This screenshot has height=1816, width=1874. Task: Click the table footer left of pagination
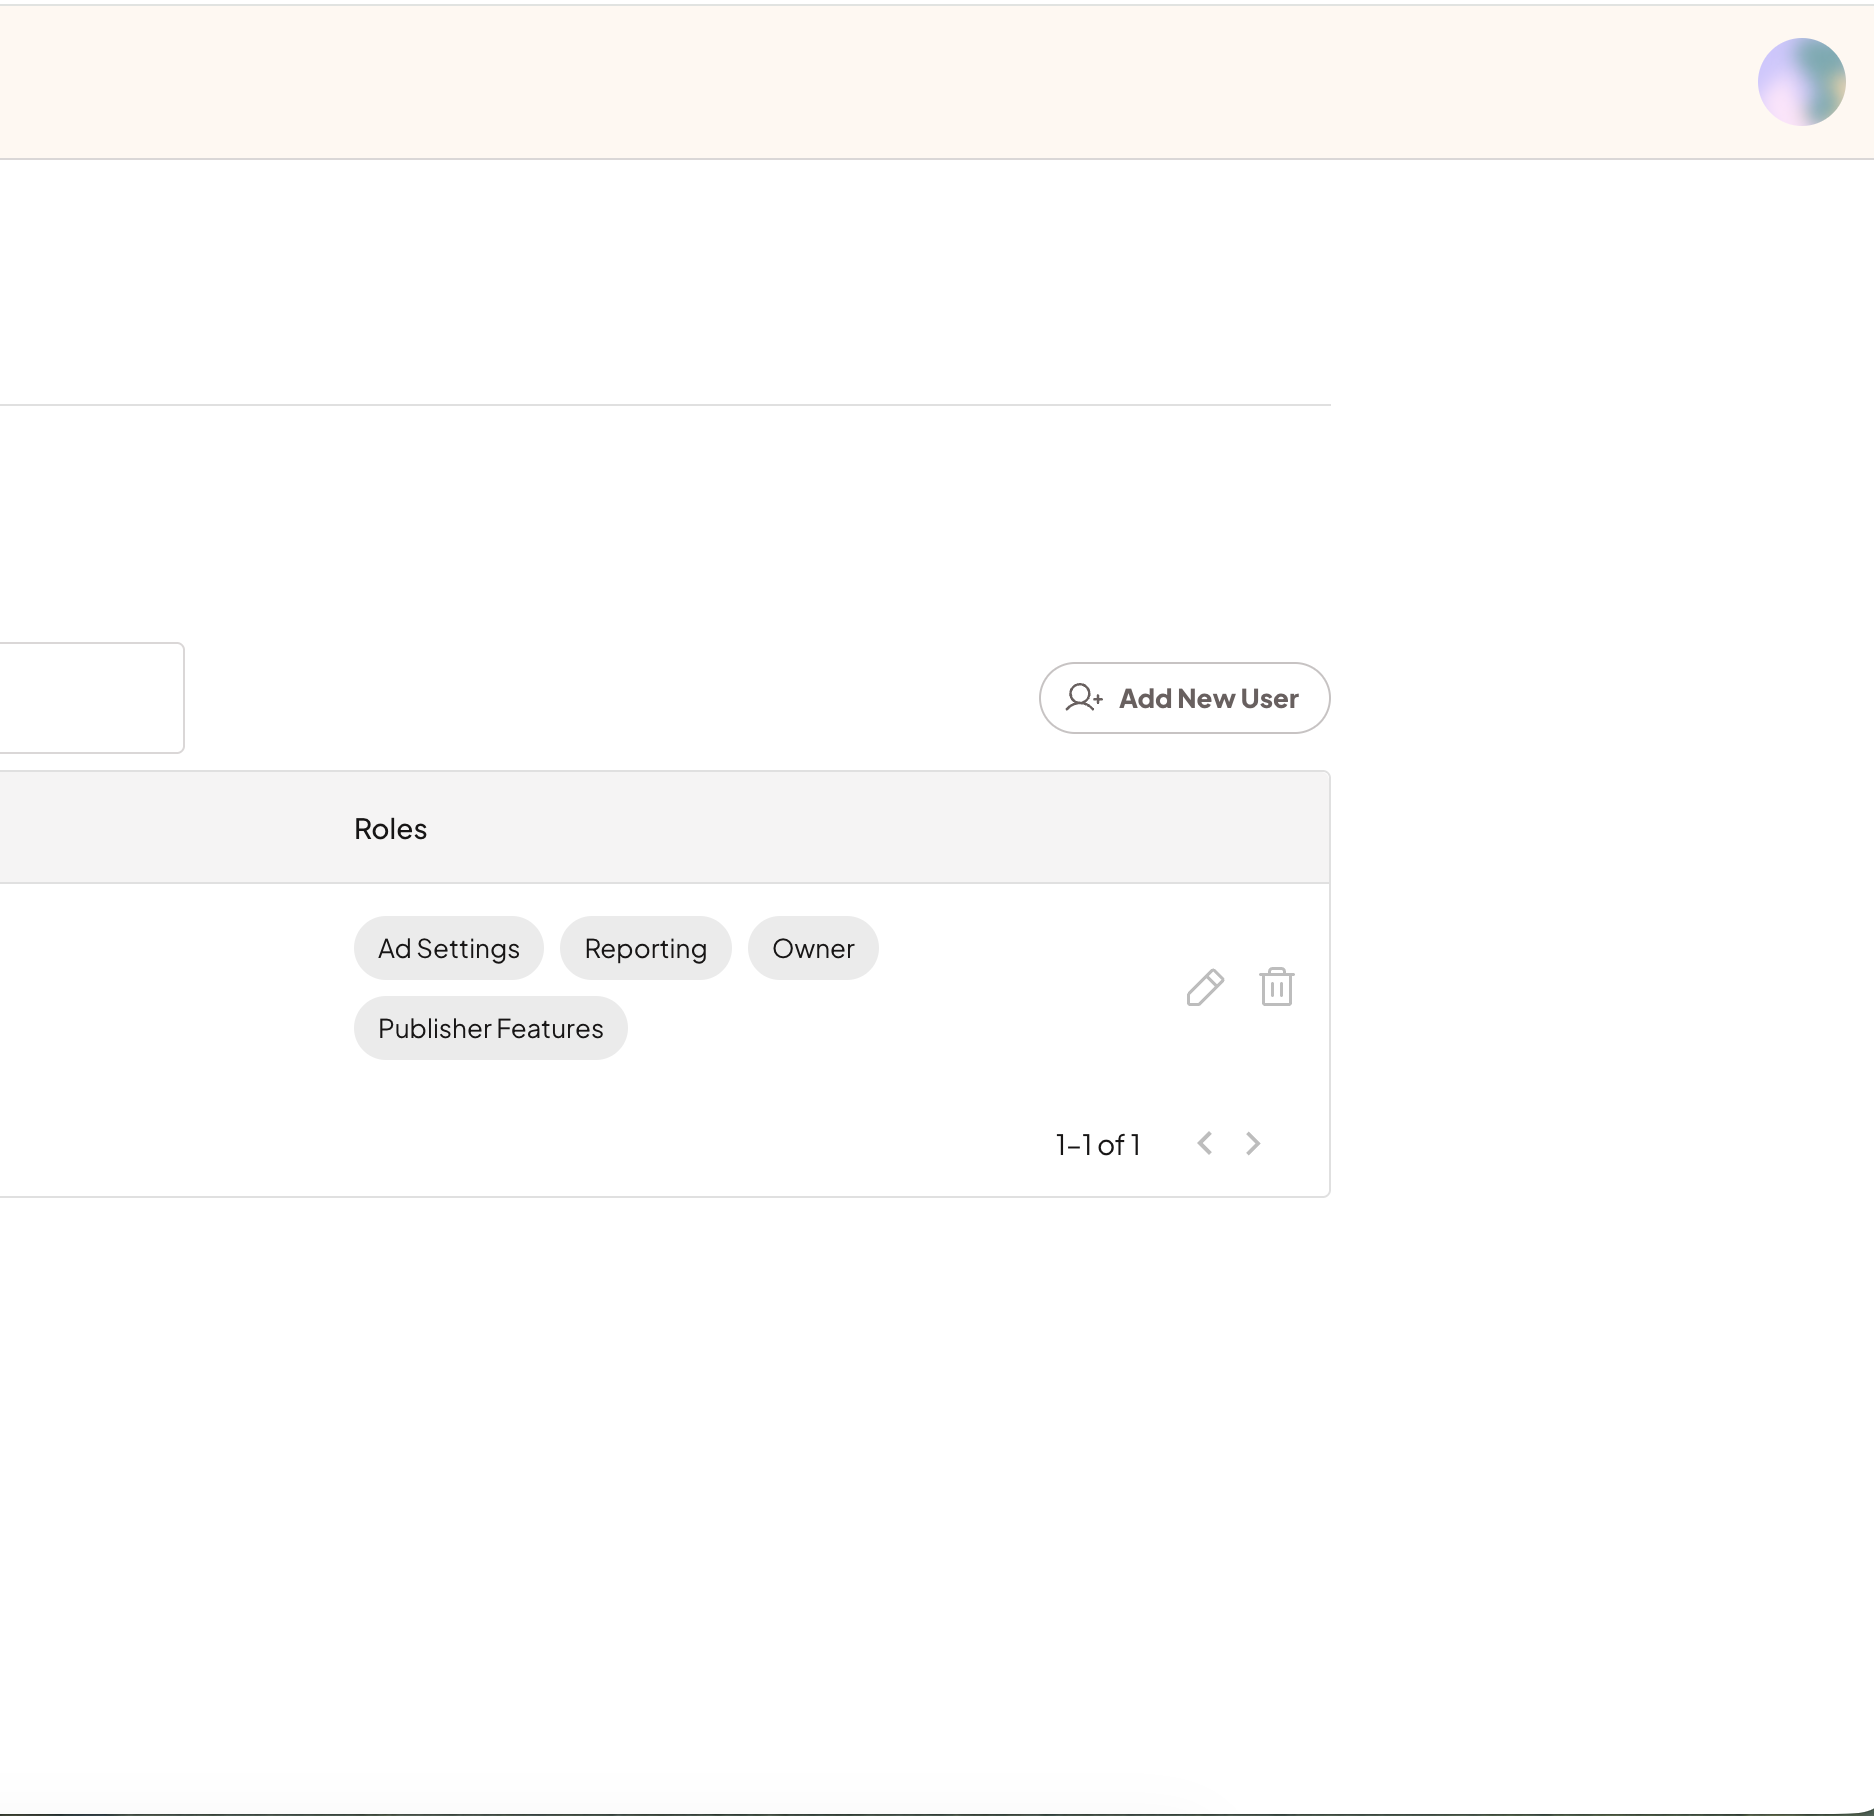click(x=600, y=1145)
